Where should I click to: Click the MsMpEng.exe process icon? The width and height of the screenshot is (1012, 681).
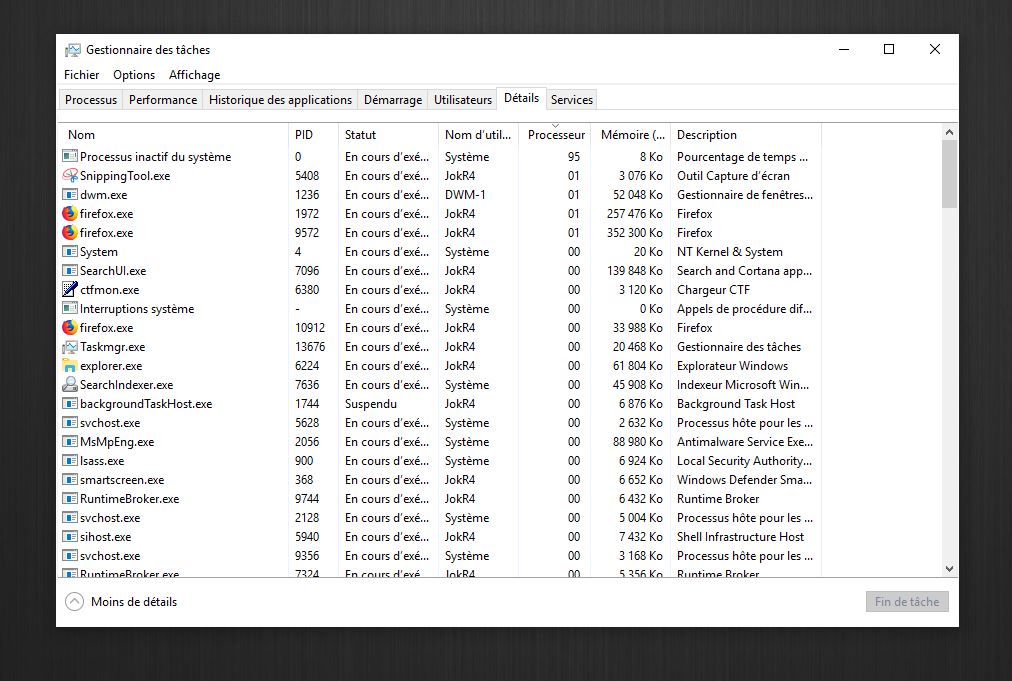click(70, 442)
